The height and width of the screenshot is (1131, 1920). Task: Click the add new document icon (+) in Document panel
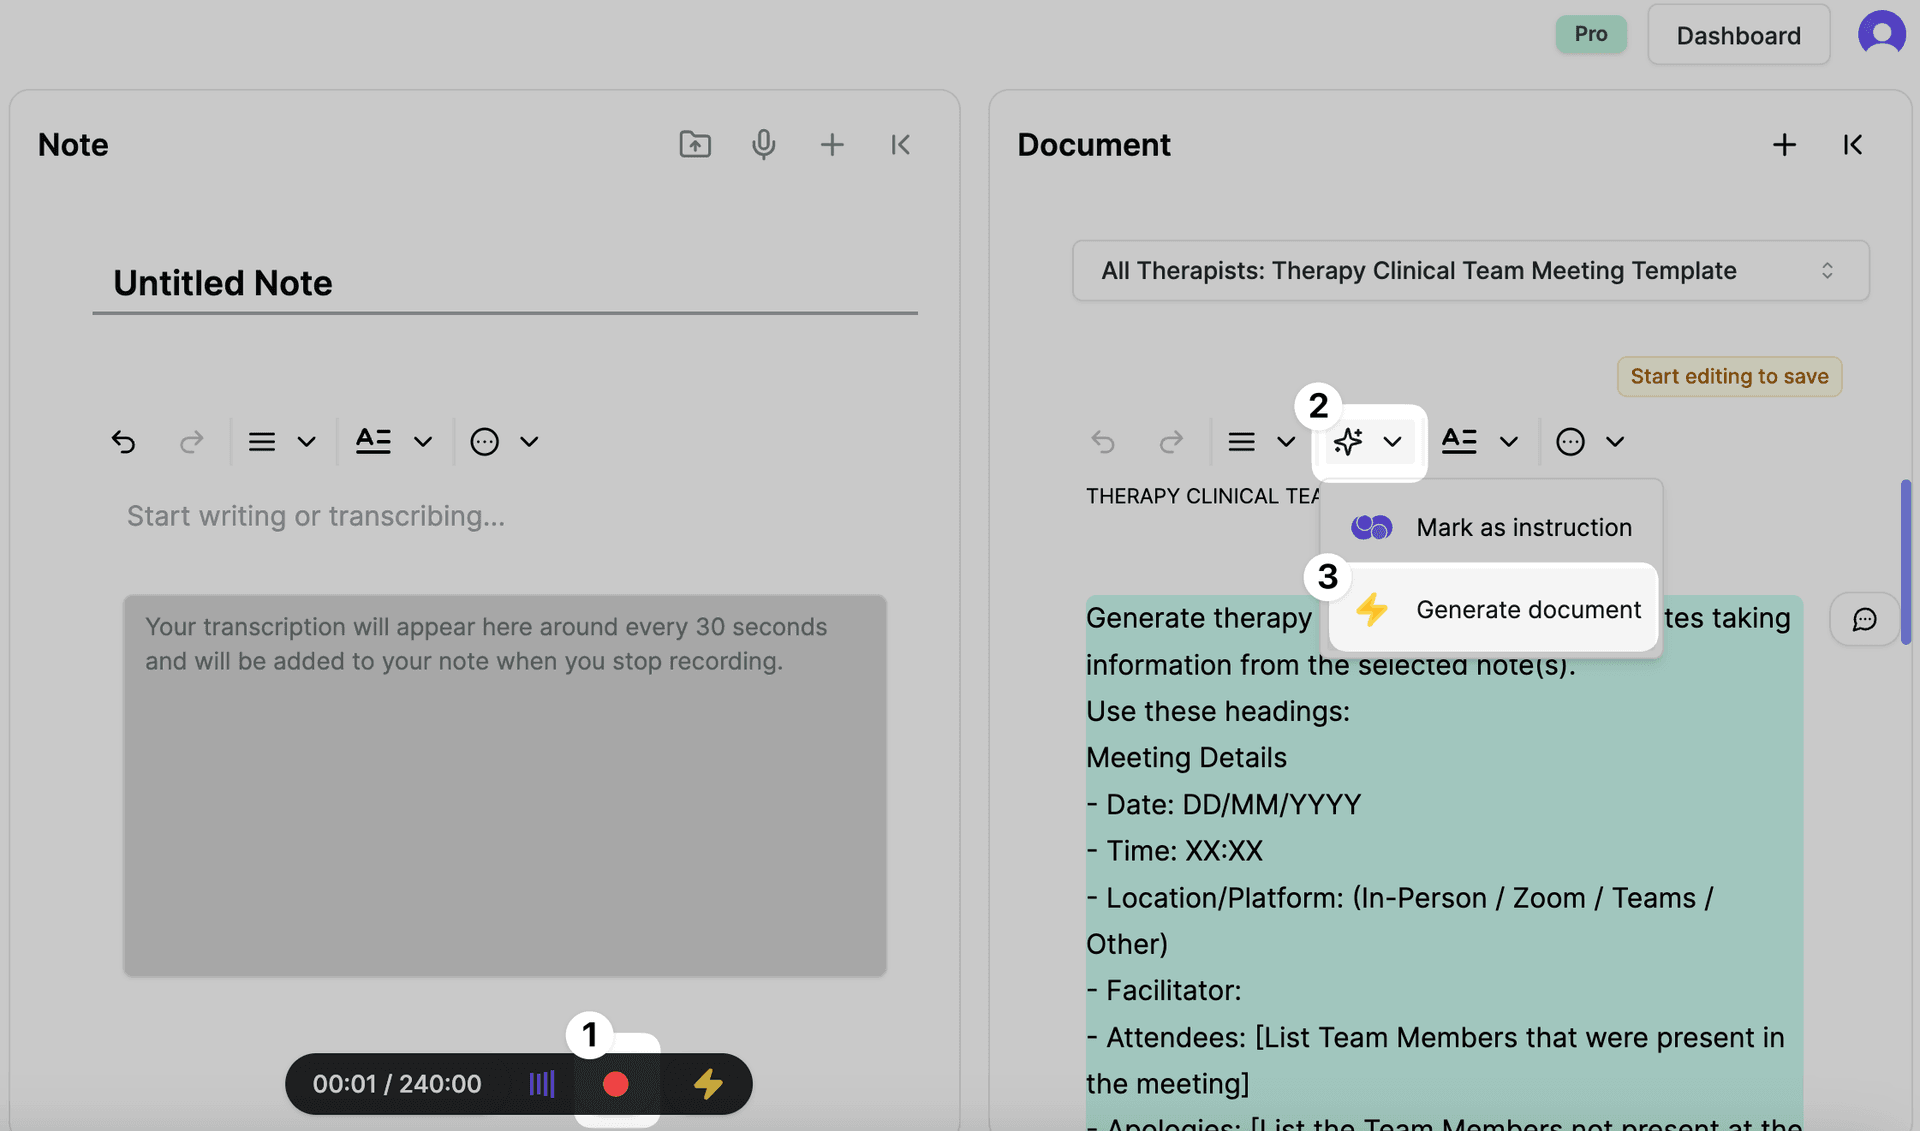[1784, 145]
